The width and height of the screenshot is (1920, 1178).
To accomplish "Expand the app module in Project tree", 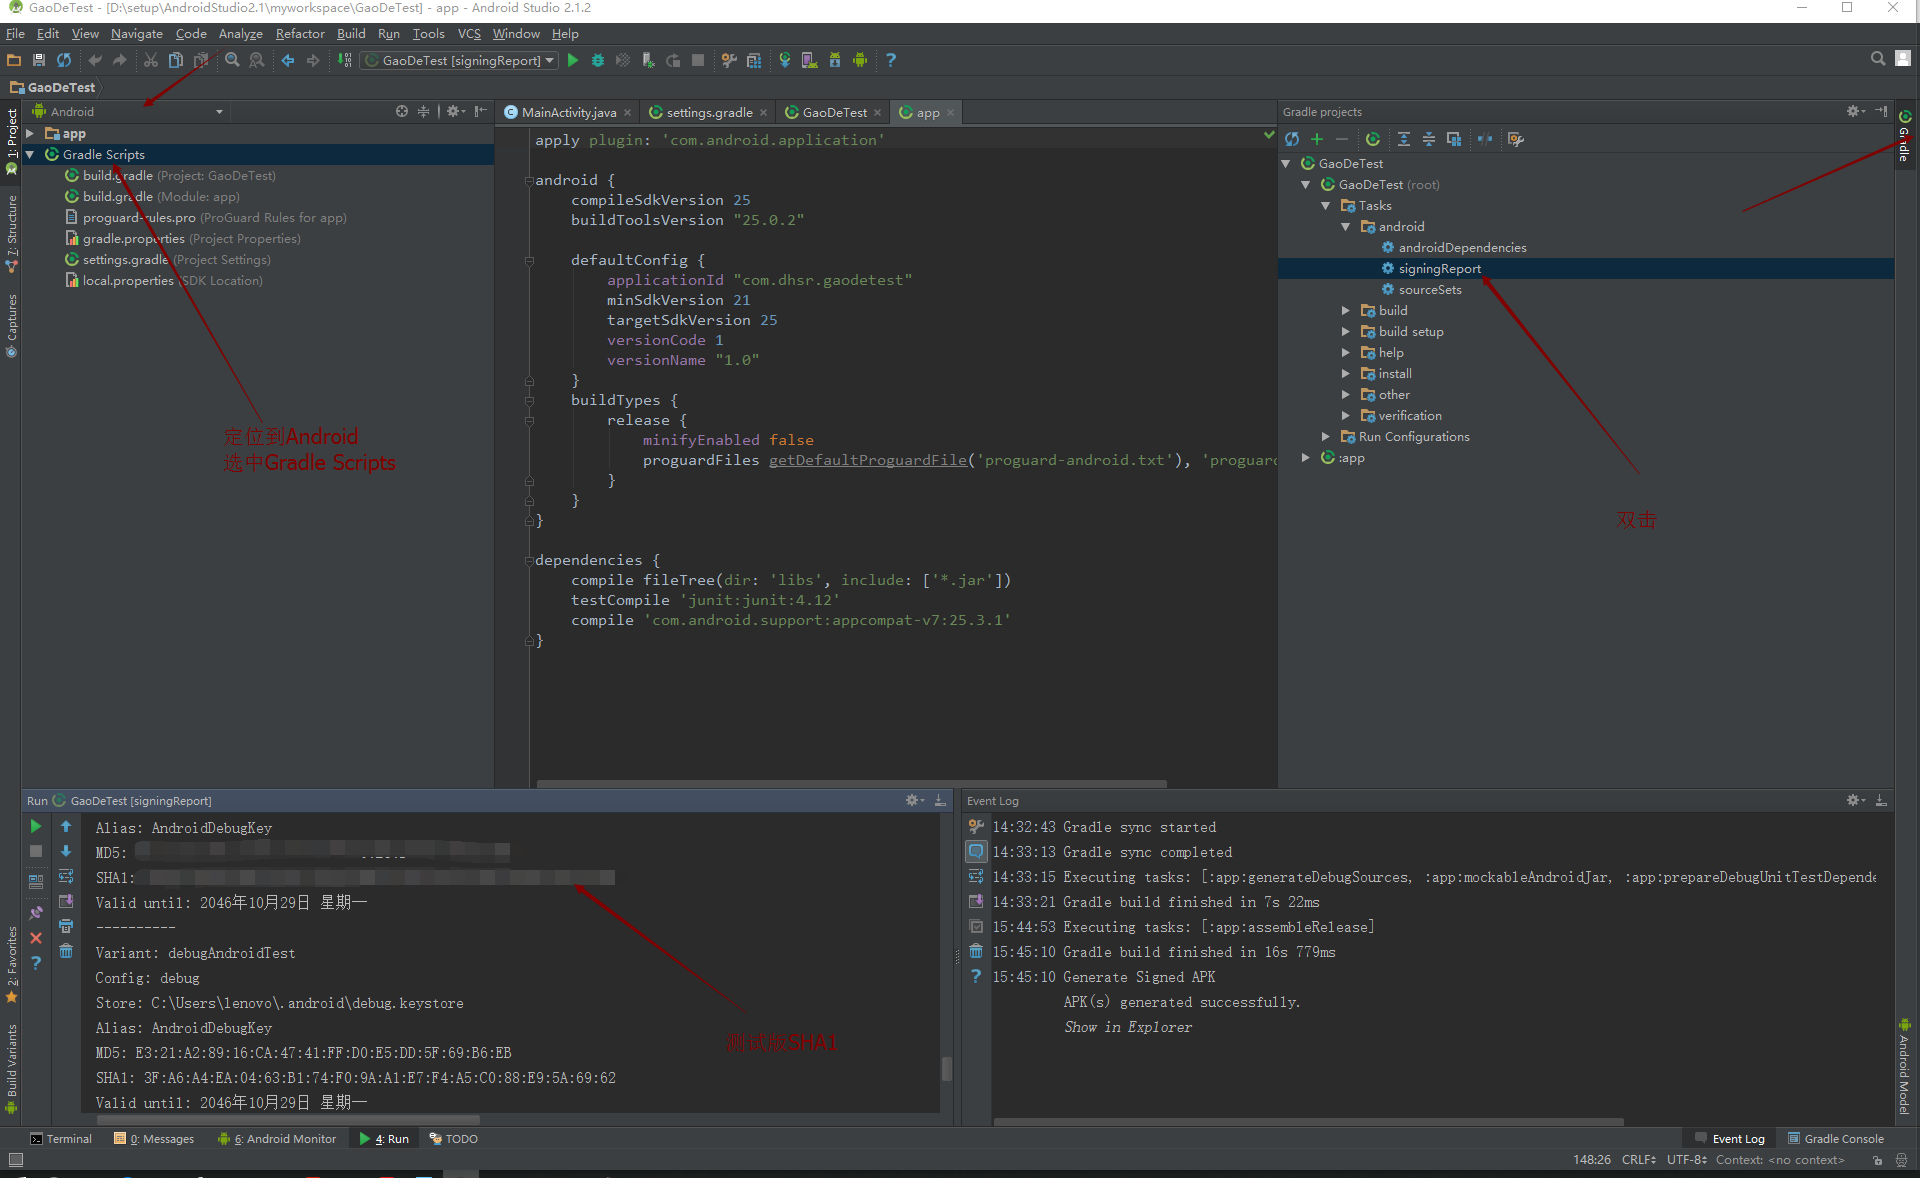I will click(30, 133).
